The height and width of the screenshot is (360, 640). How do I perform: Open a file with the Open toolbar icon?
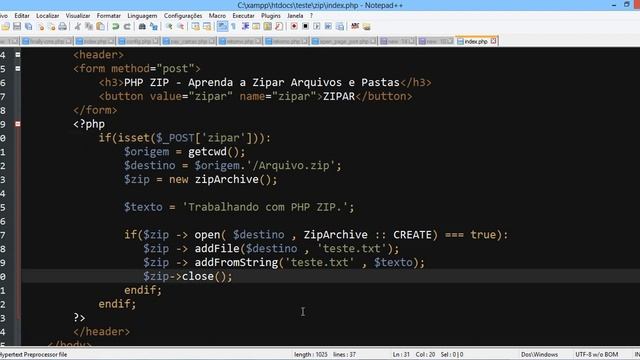coord(6,27)
